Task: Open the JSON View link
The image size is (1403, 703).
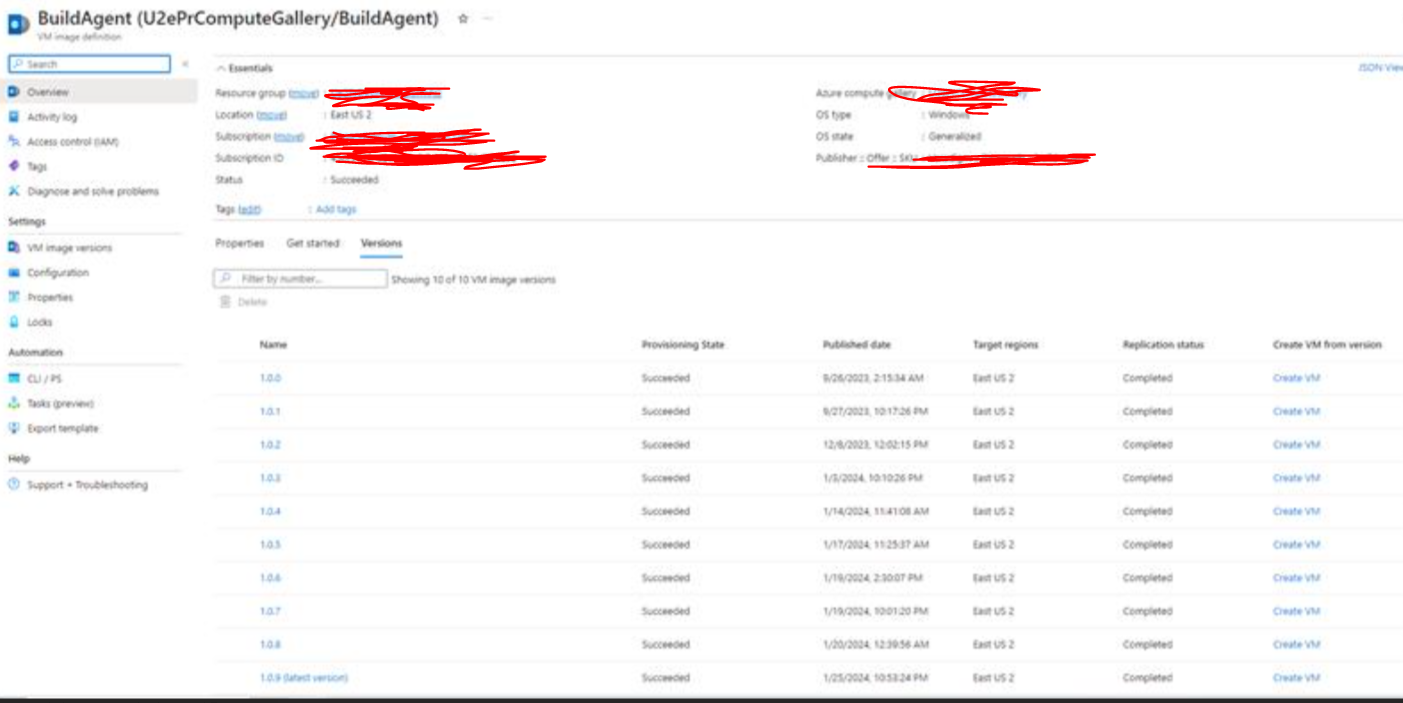Action: [1380, 68]
